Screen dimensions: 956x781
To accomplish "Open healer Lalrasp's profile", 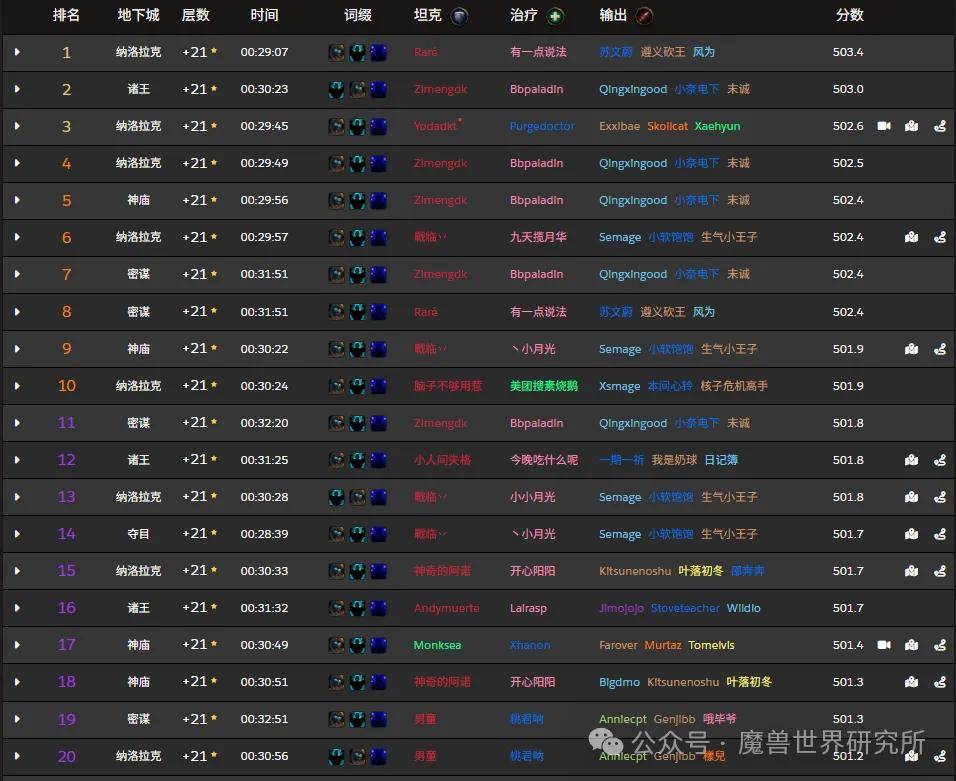I will 528,608.
